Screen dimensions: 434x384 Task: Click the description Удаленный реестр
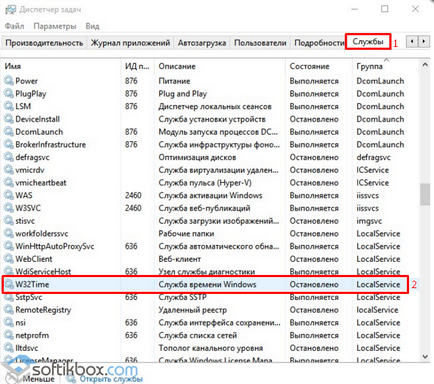click(x=192, y=310)
